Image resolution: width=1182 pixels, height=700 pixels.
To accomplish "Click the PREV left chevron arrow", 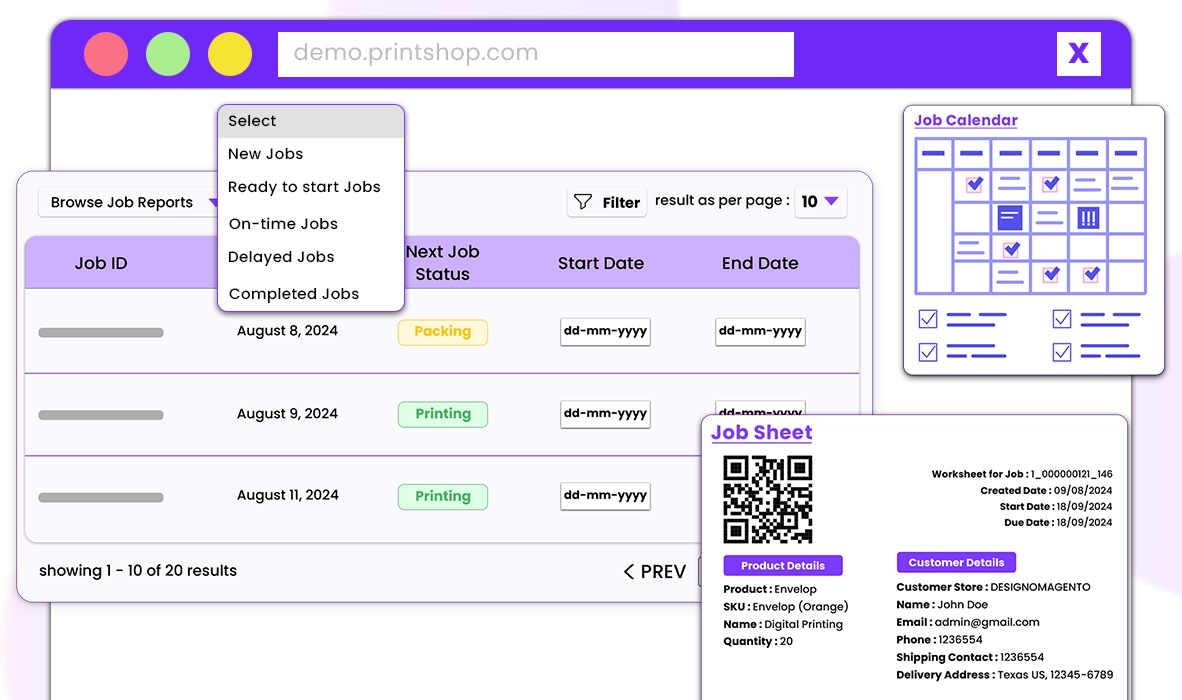I will [x=629, y=572].
